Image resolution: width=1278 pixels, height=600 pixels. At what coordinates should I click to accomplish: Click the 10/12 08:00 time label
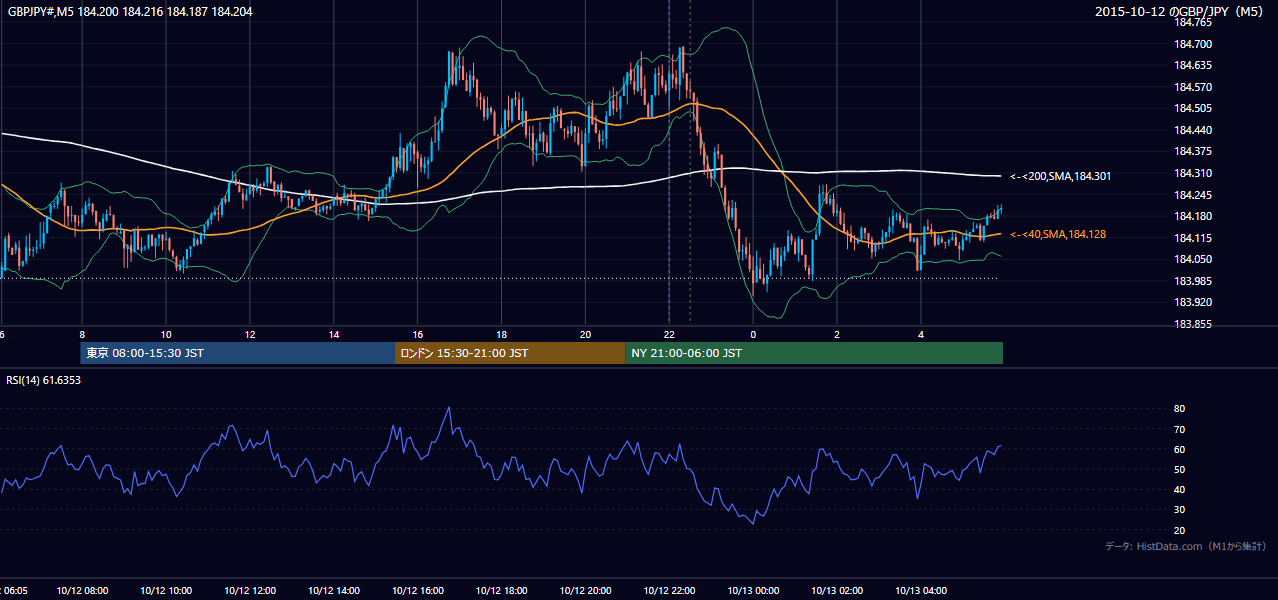pyautogui.click(x=81, y=591)
